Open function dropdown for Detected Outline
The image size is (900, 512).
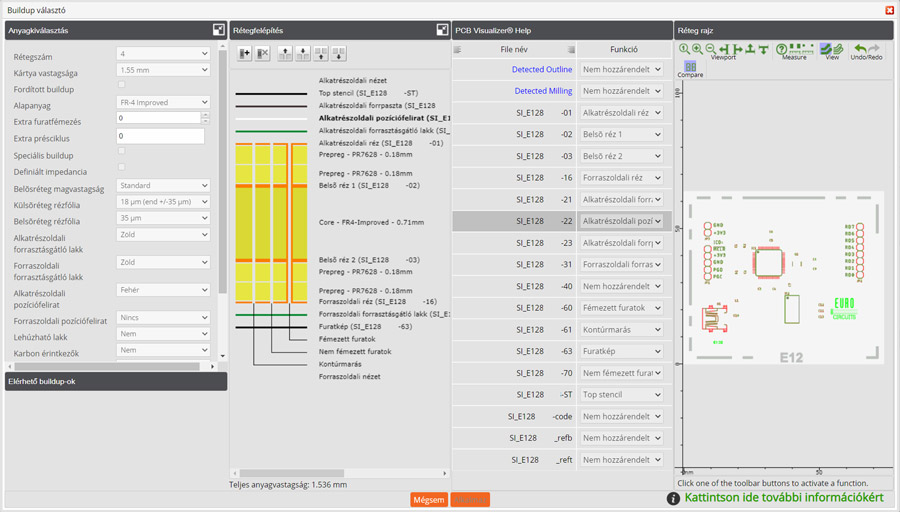point(620,70)
